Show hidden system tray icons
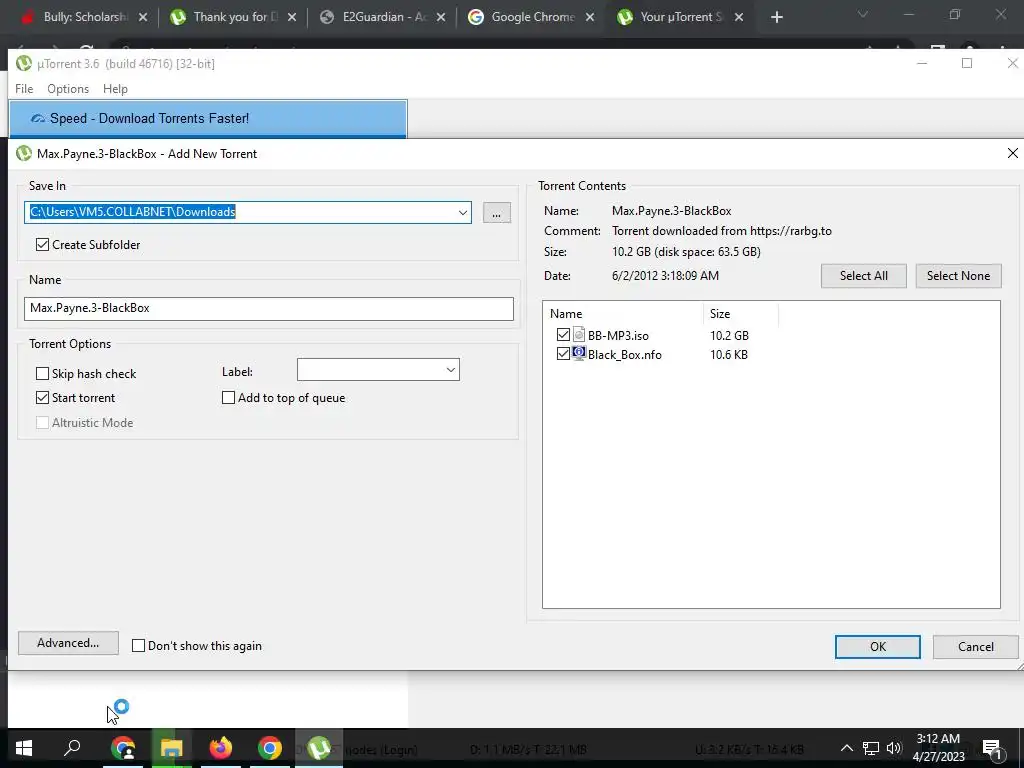The height and width of the screenshot is (768, 1024). tap(846, 748)
